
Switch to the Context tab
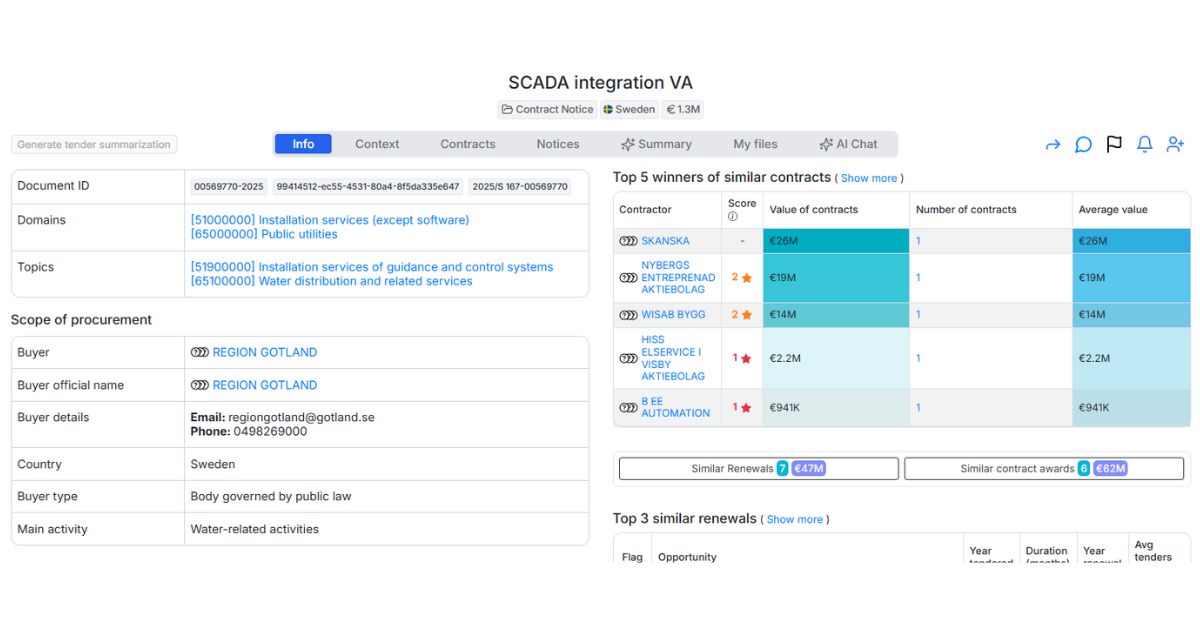pyautogui.click(x=377, y=144)
